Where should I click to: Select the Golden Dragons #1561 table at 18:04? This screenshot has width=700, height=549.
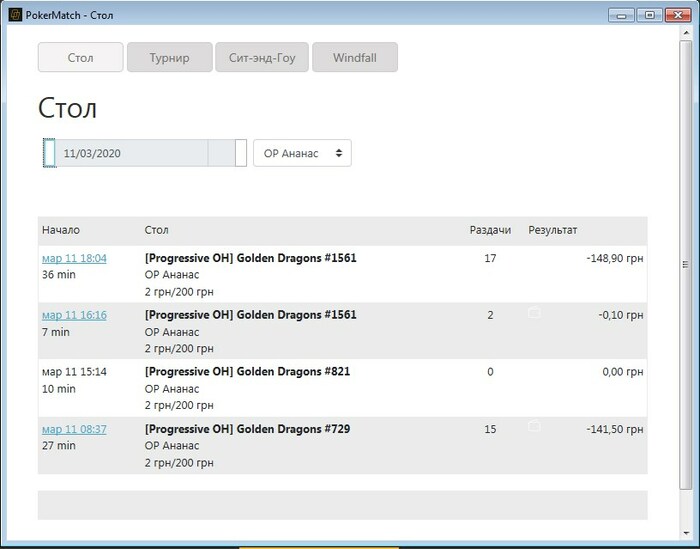(250, 258)
